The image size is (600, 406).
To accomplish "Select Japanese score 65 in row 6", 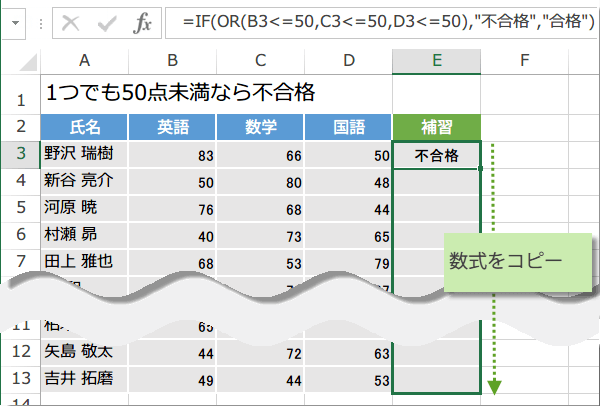I will pyautogui.click(x=348, y=235).
